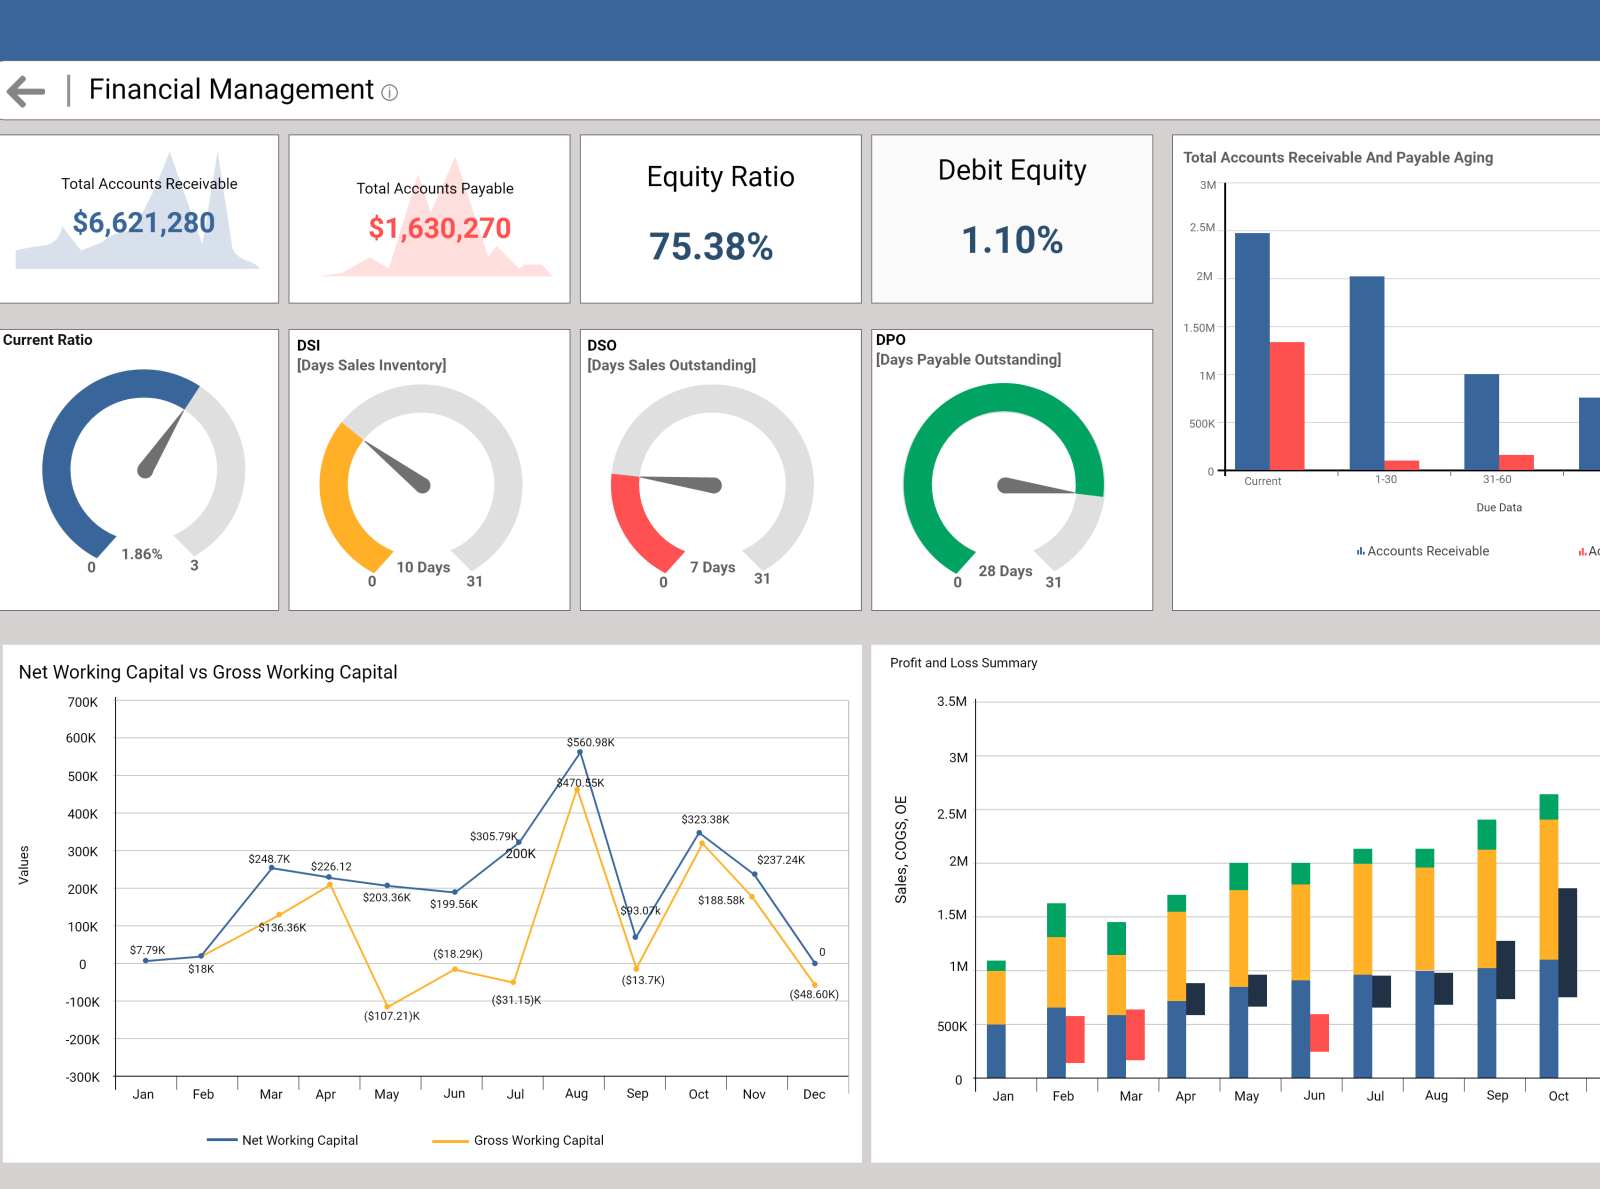Click the DSO [Days Sales Outstanding] heading
Viewport: 1600px width, 1189px height.
click(671, 355)
